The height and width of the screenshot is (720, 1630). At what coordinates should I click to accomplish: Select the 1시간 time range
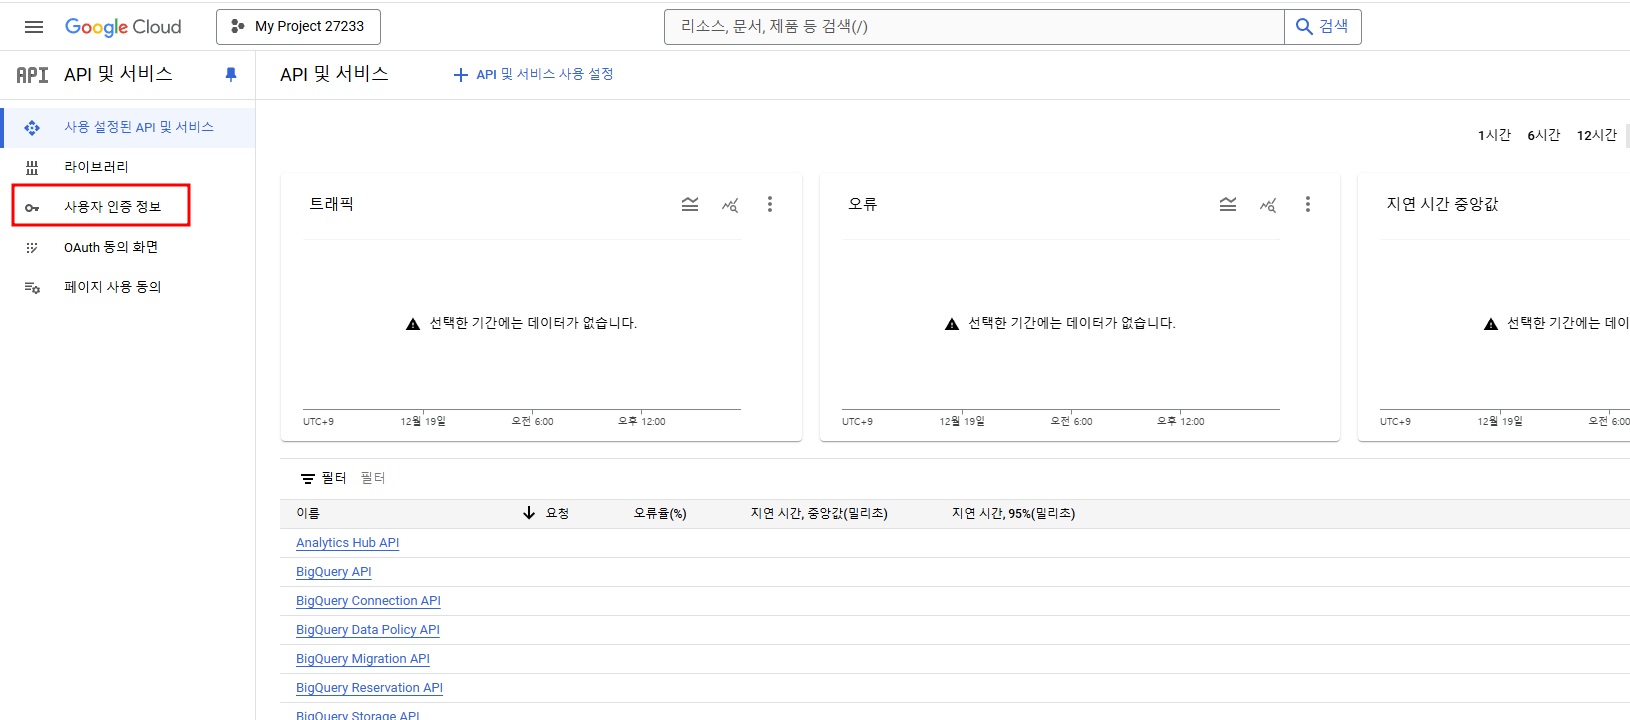[x=1494, y=135]
